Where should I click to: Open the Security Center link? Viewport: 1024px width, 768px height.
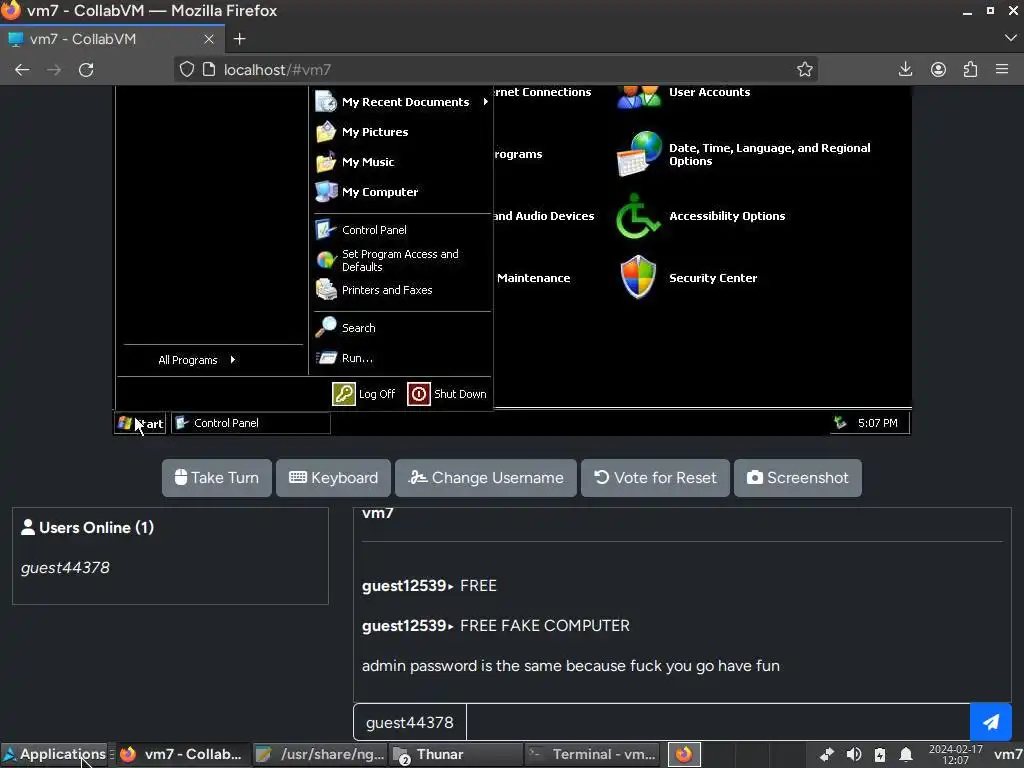click(x=712, y=278)
